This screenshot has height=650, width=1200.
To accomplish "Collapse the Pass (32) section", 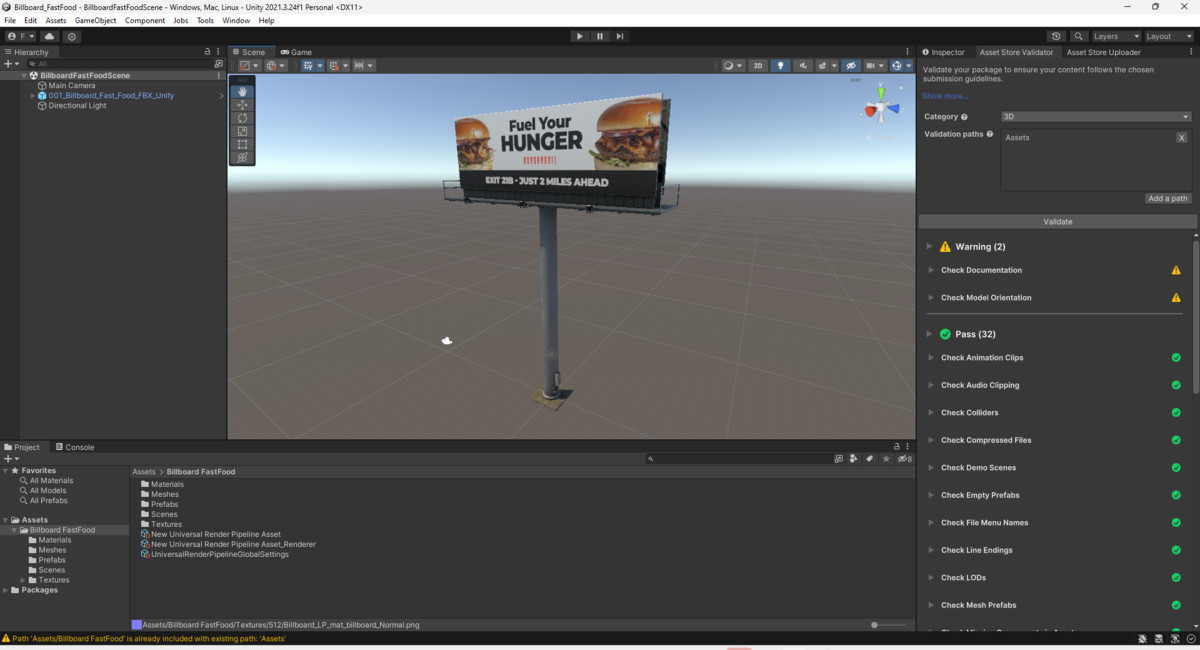I will [x=929, y=334].
